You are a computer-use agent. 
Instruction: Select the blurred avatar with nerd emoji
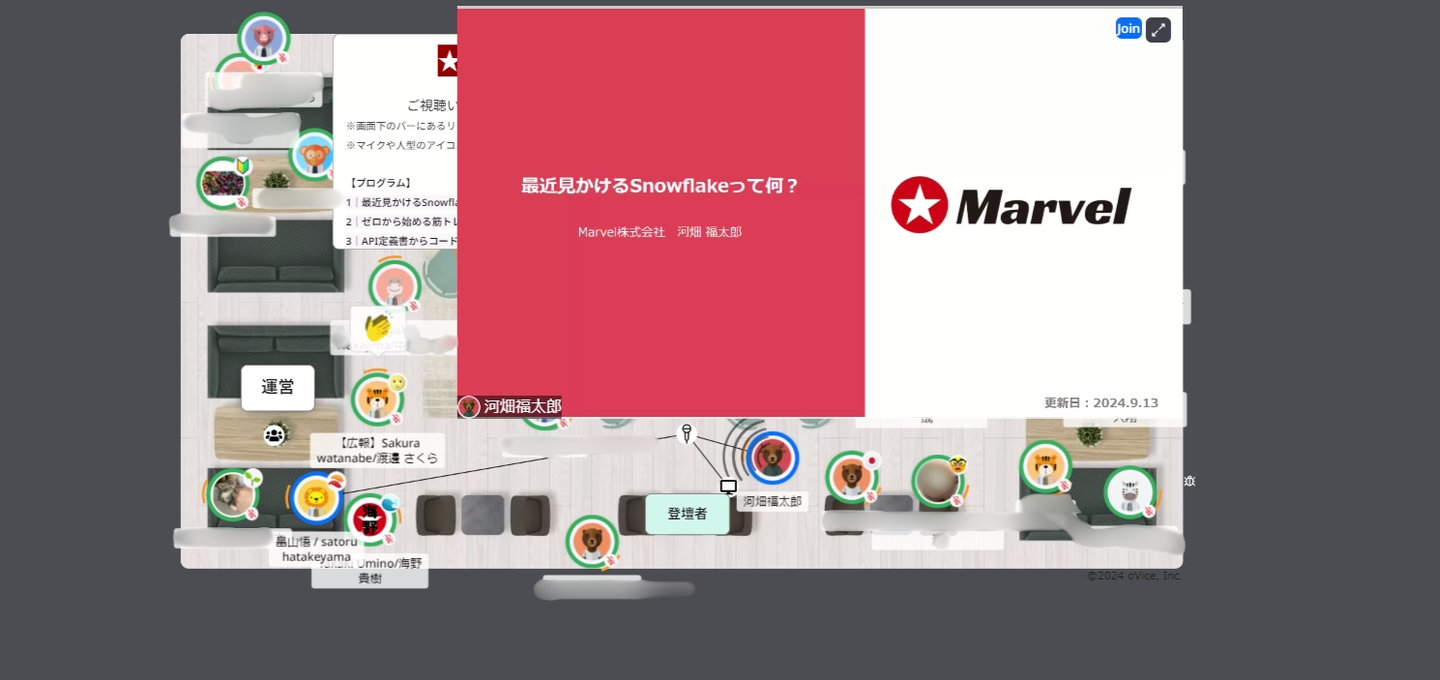pyautogui.click(x=937, y=481)
